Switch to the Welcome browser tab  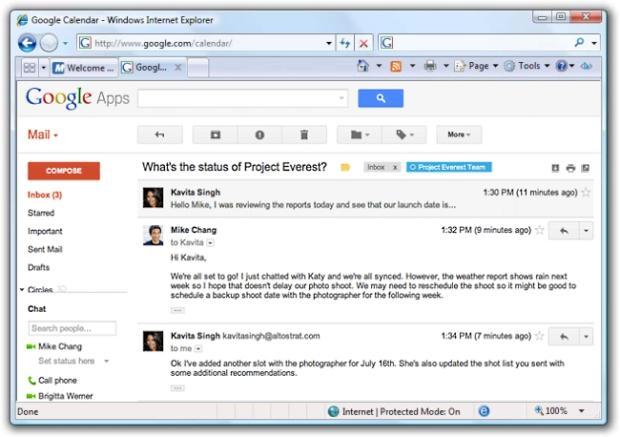click(x=84, y=68)
